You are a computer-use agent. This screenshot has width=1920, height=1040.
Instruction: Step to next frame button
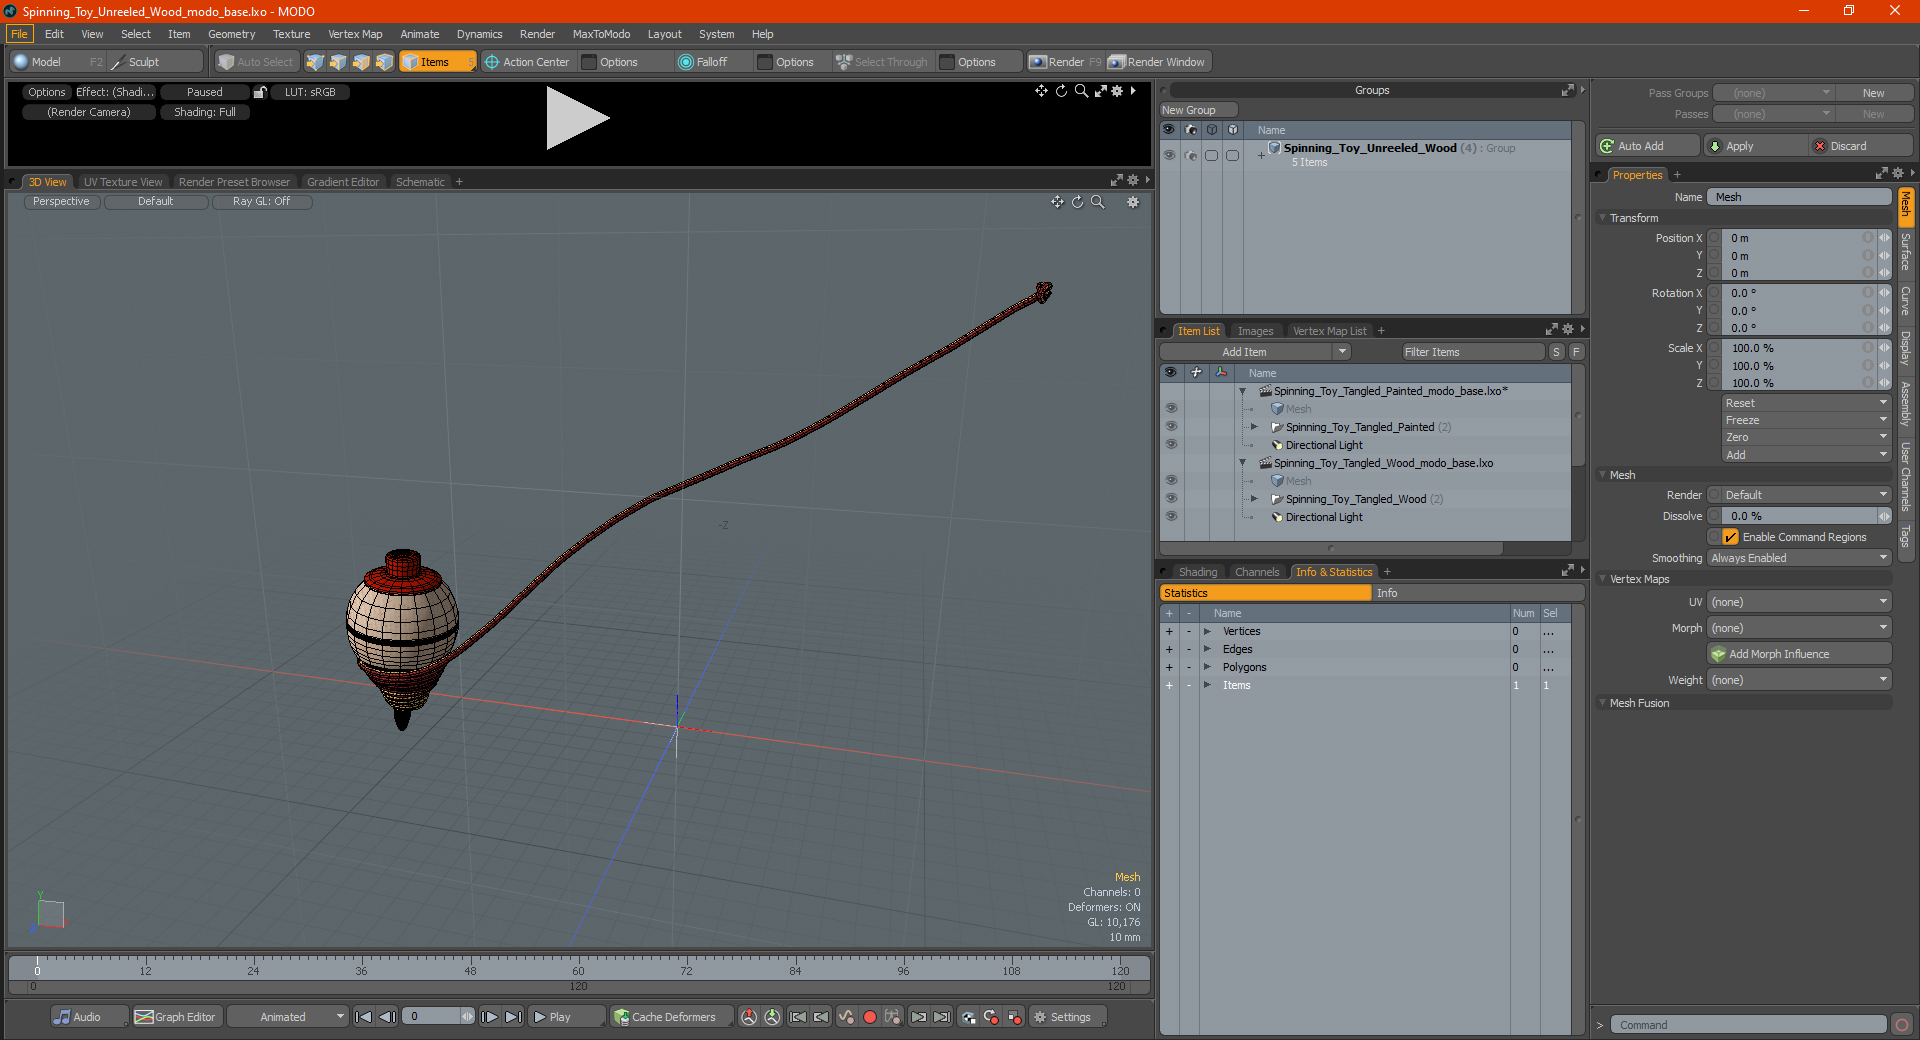point(490,1017)
